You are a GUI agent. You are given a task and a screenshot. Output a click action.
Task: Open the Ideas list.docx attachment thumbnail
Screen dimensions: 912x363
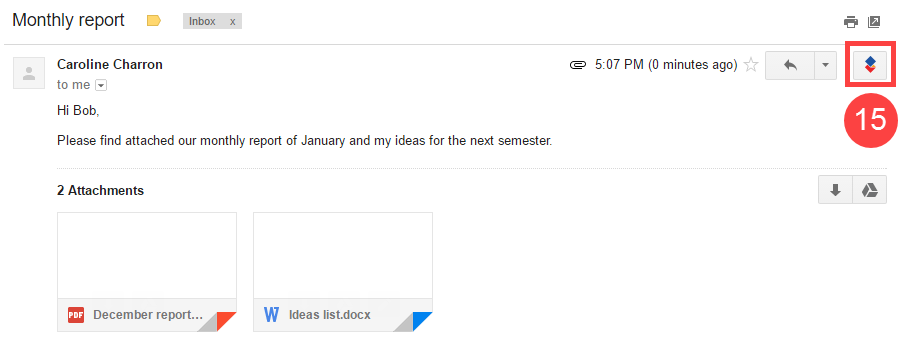[x=343, y=272]
